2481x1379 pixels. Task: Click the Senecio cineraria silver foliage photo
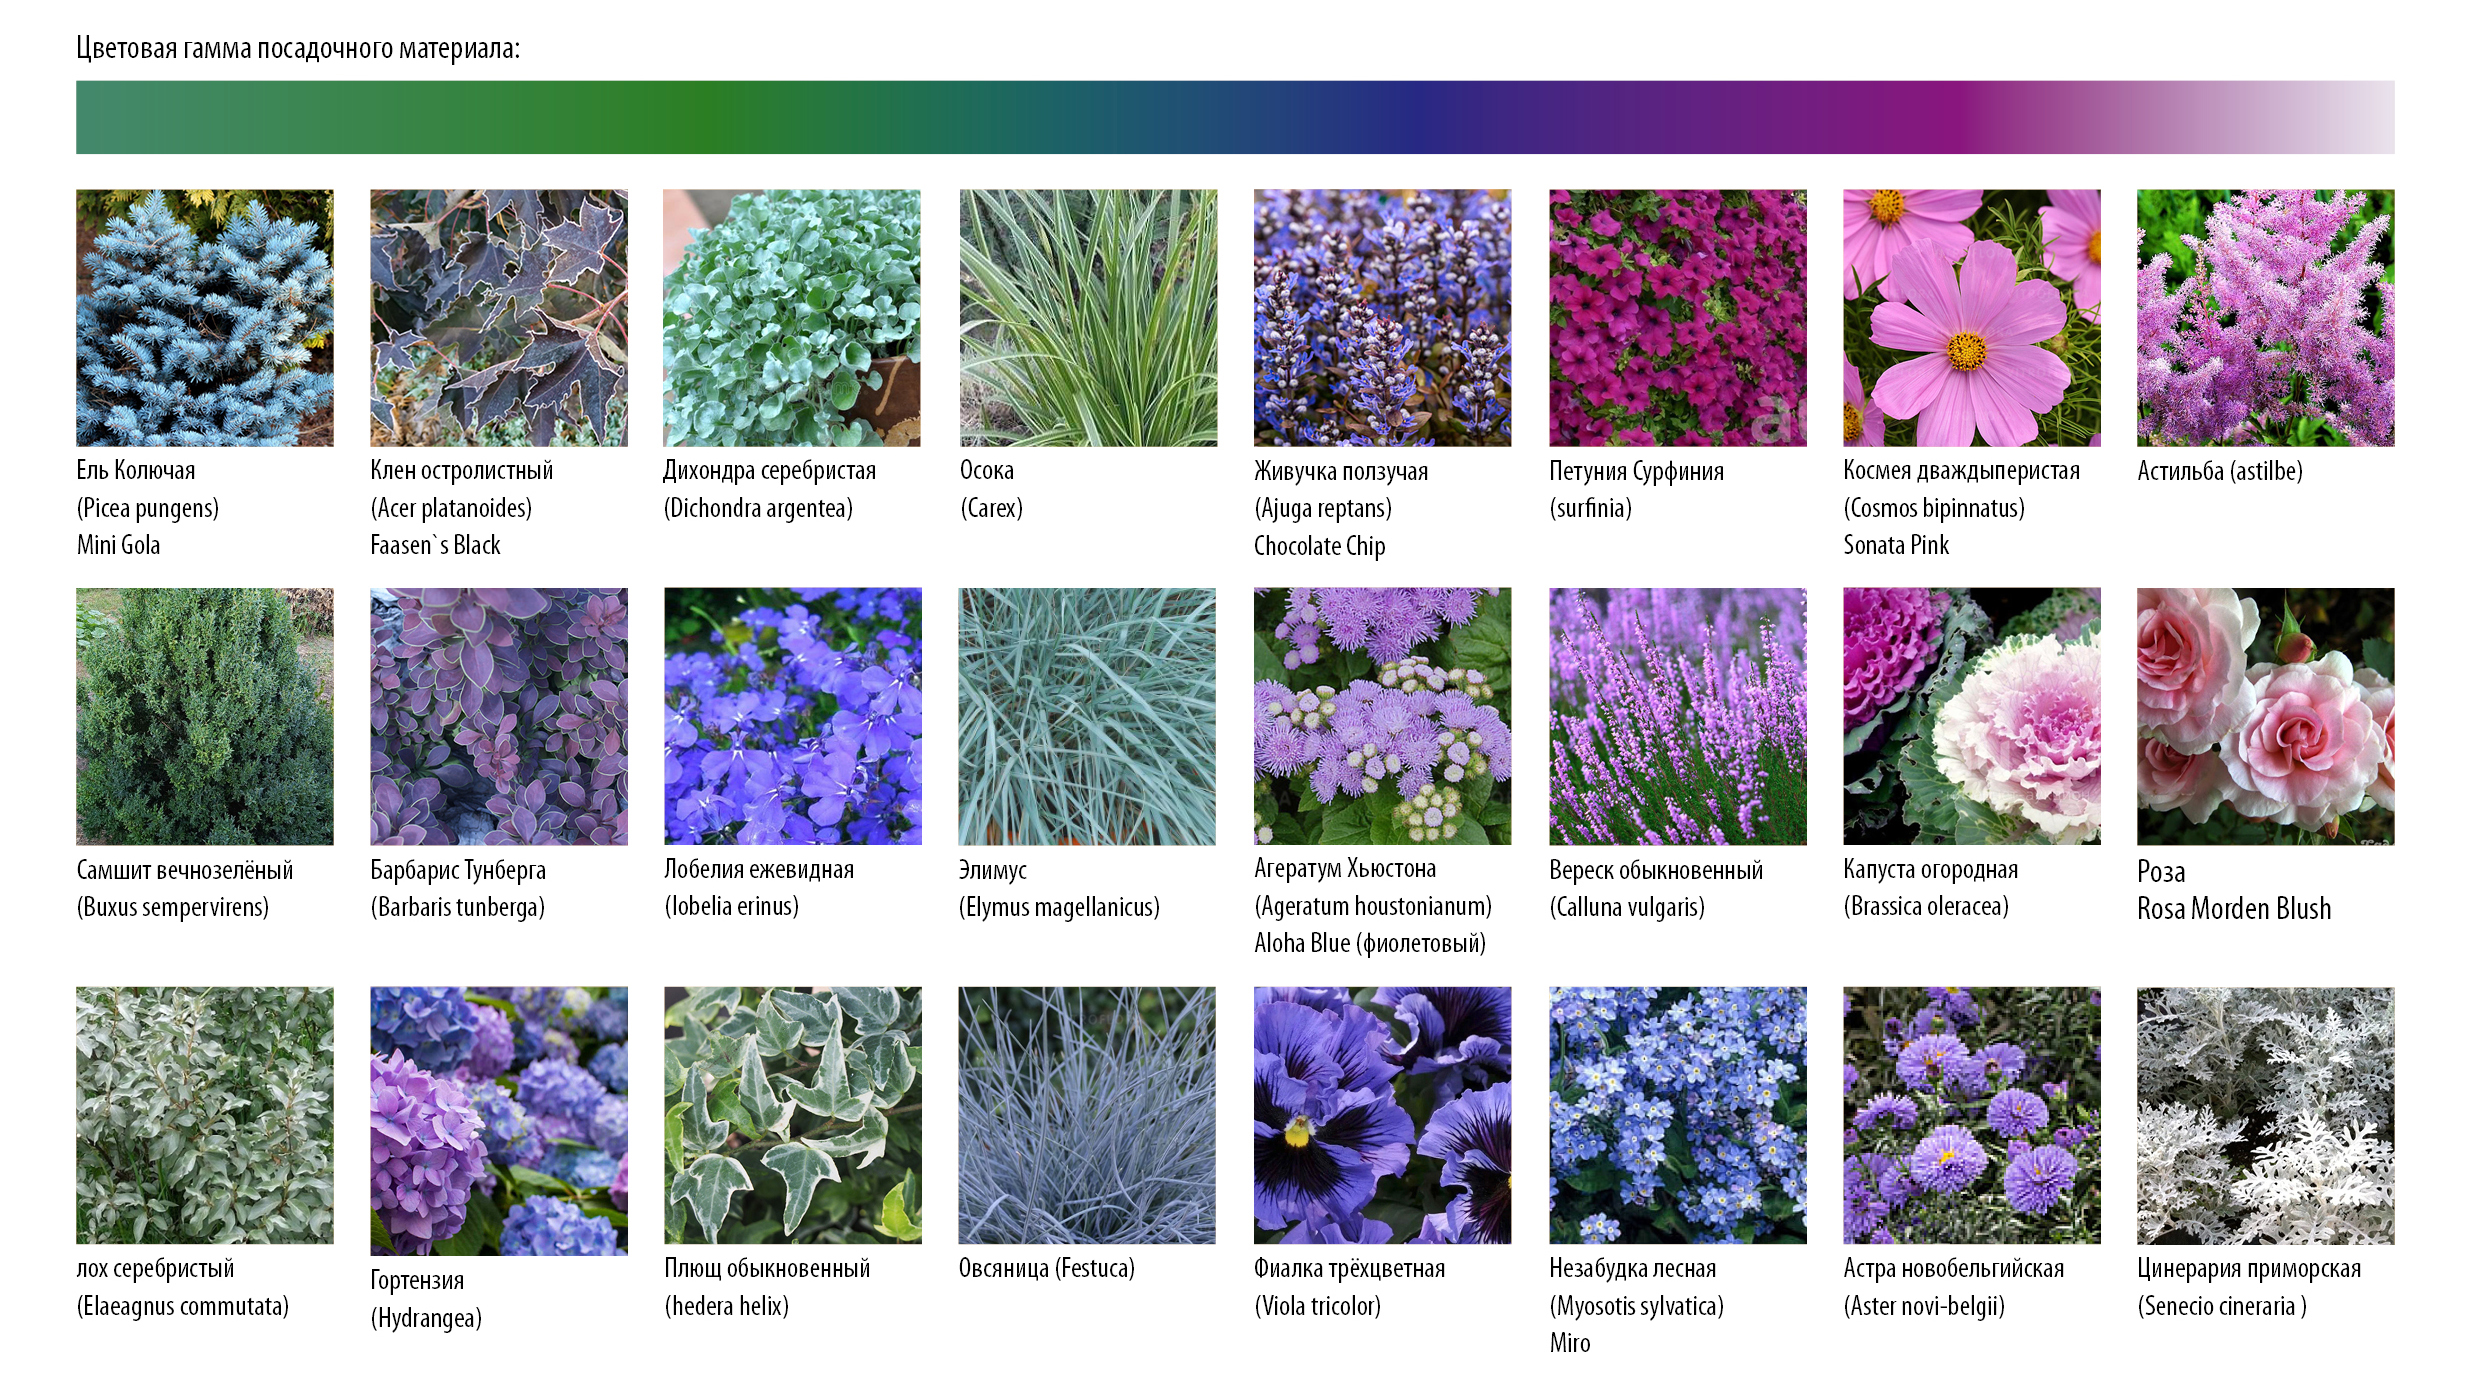tap(2265, 1115)
